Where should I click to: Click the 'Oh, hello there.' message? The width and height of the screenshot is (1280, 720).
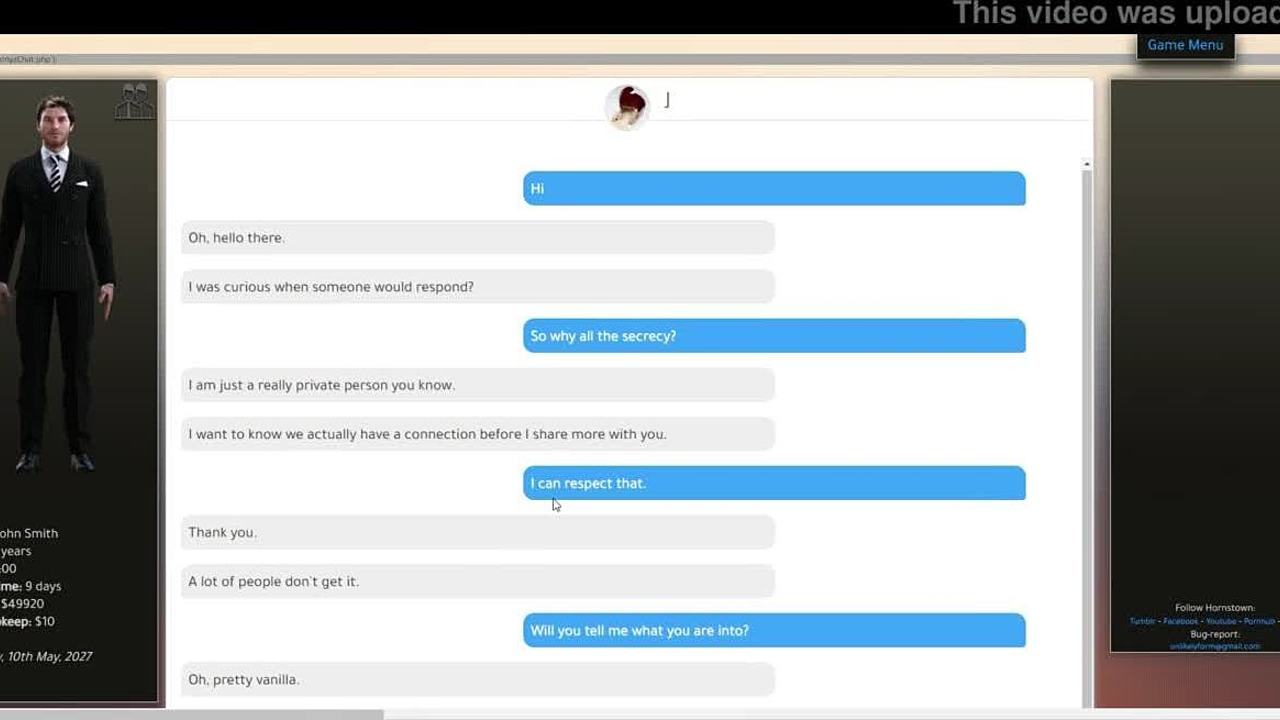[x=478, y=238]
